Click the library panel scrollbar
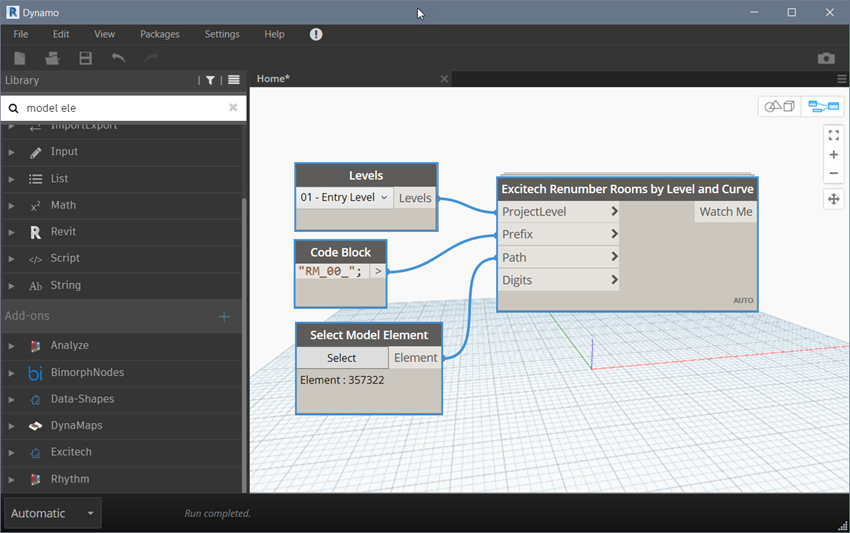850x533 pixels. [244, 344]
